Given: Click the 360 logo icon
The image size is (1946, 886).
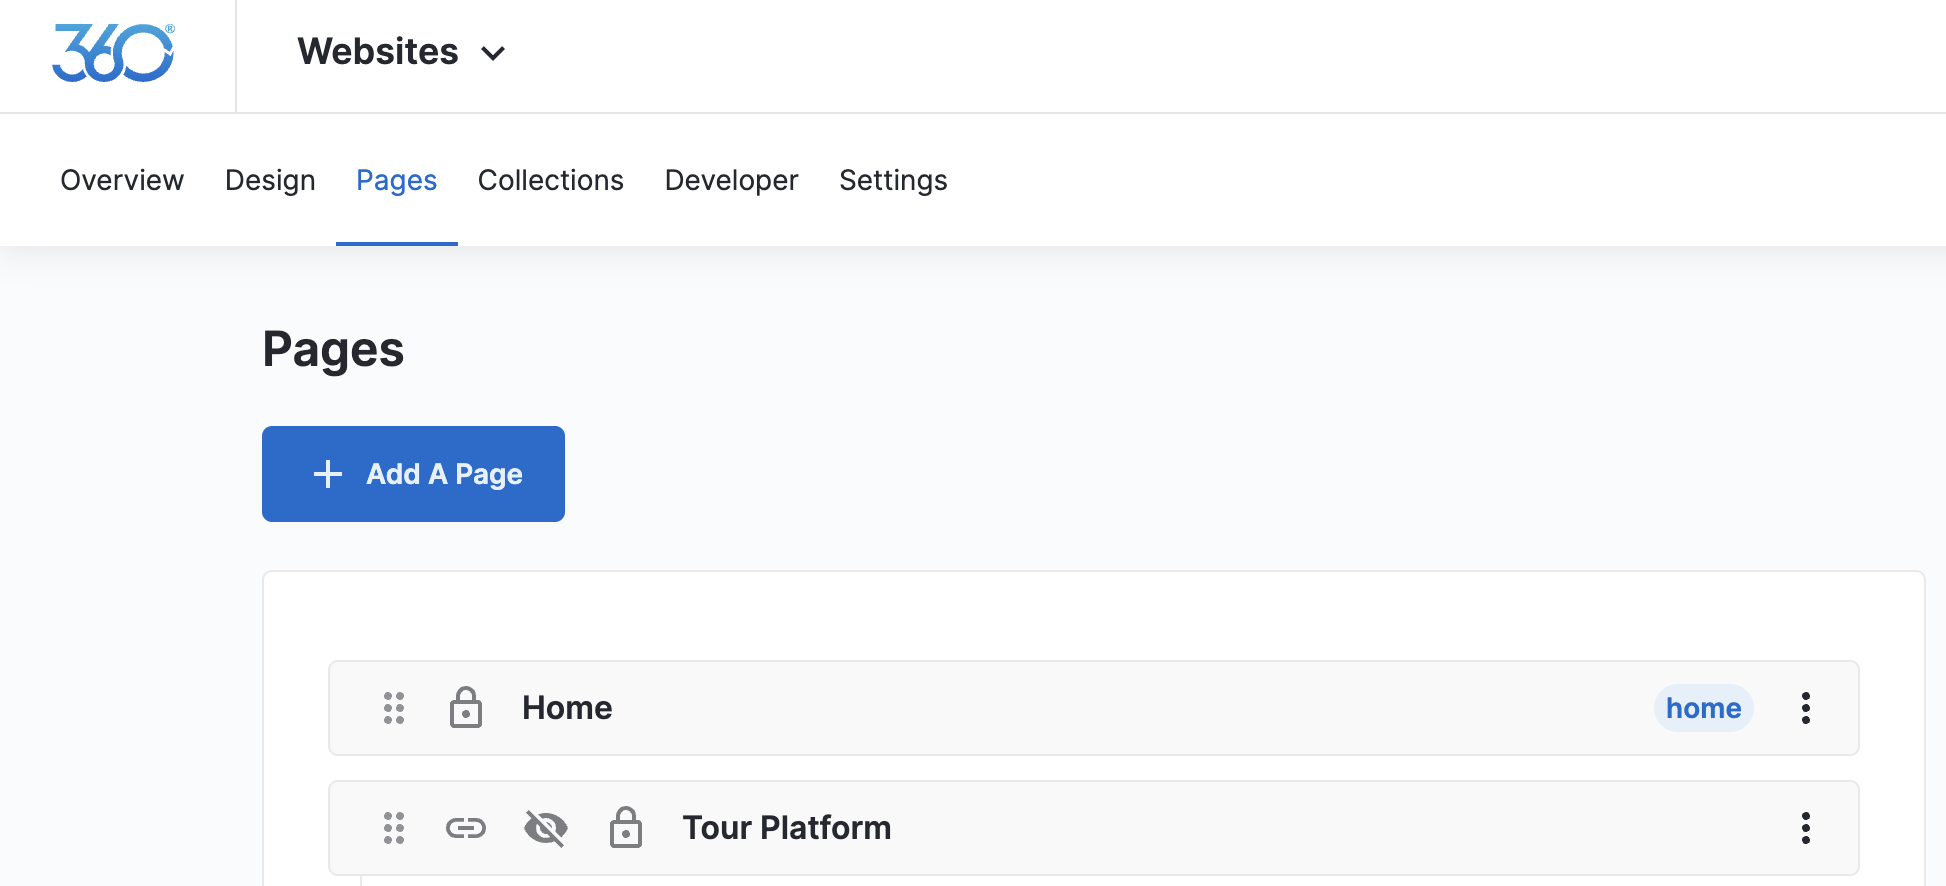Looking at the screenshot, I should point(113,53).
